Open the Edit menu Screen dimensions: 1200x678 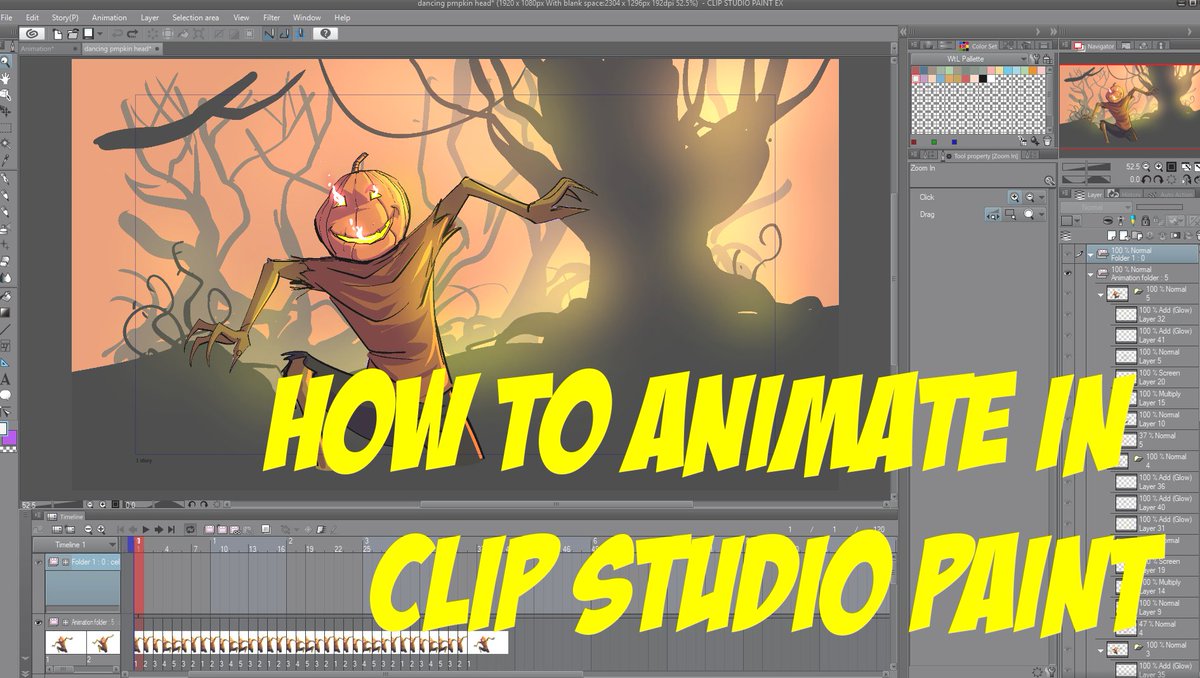[32, 18]
